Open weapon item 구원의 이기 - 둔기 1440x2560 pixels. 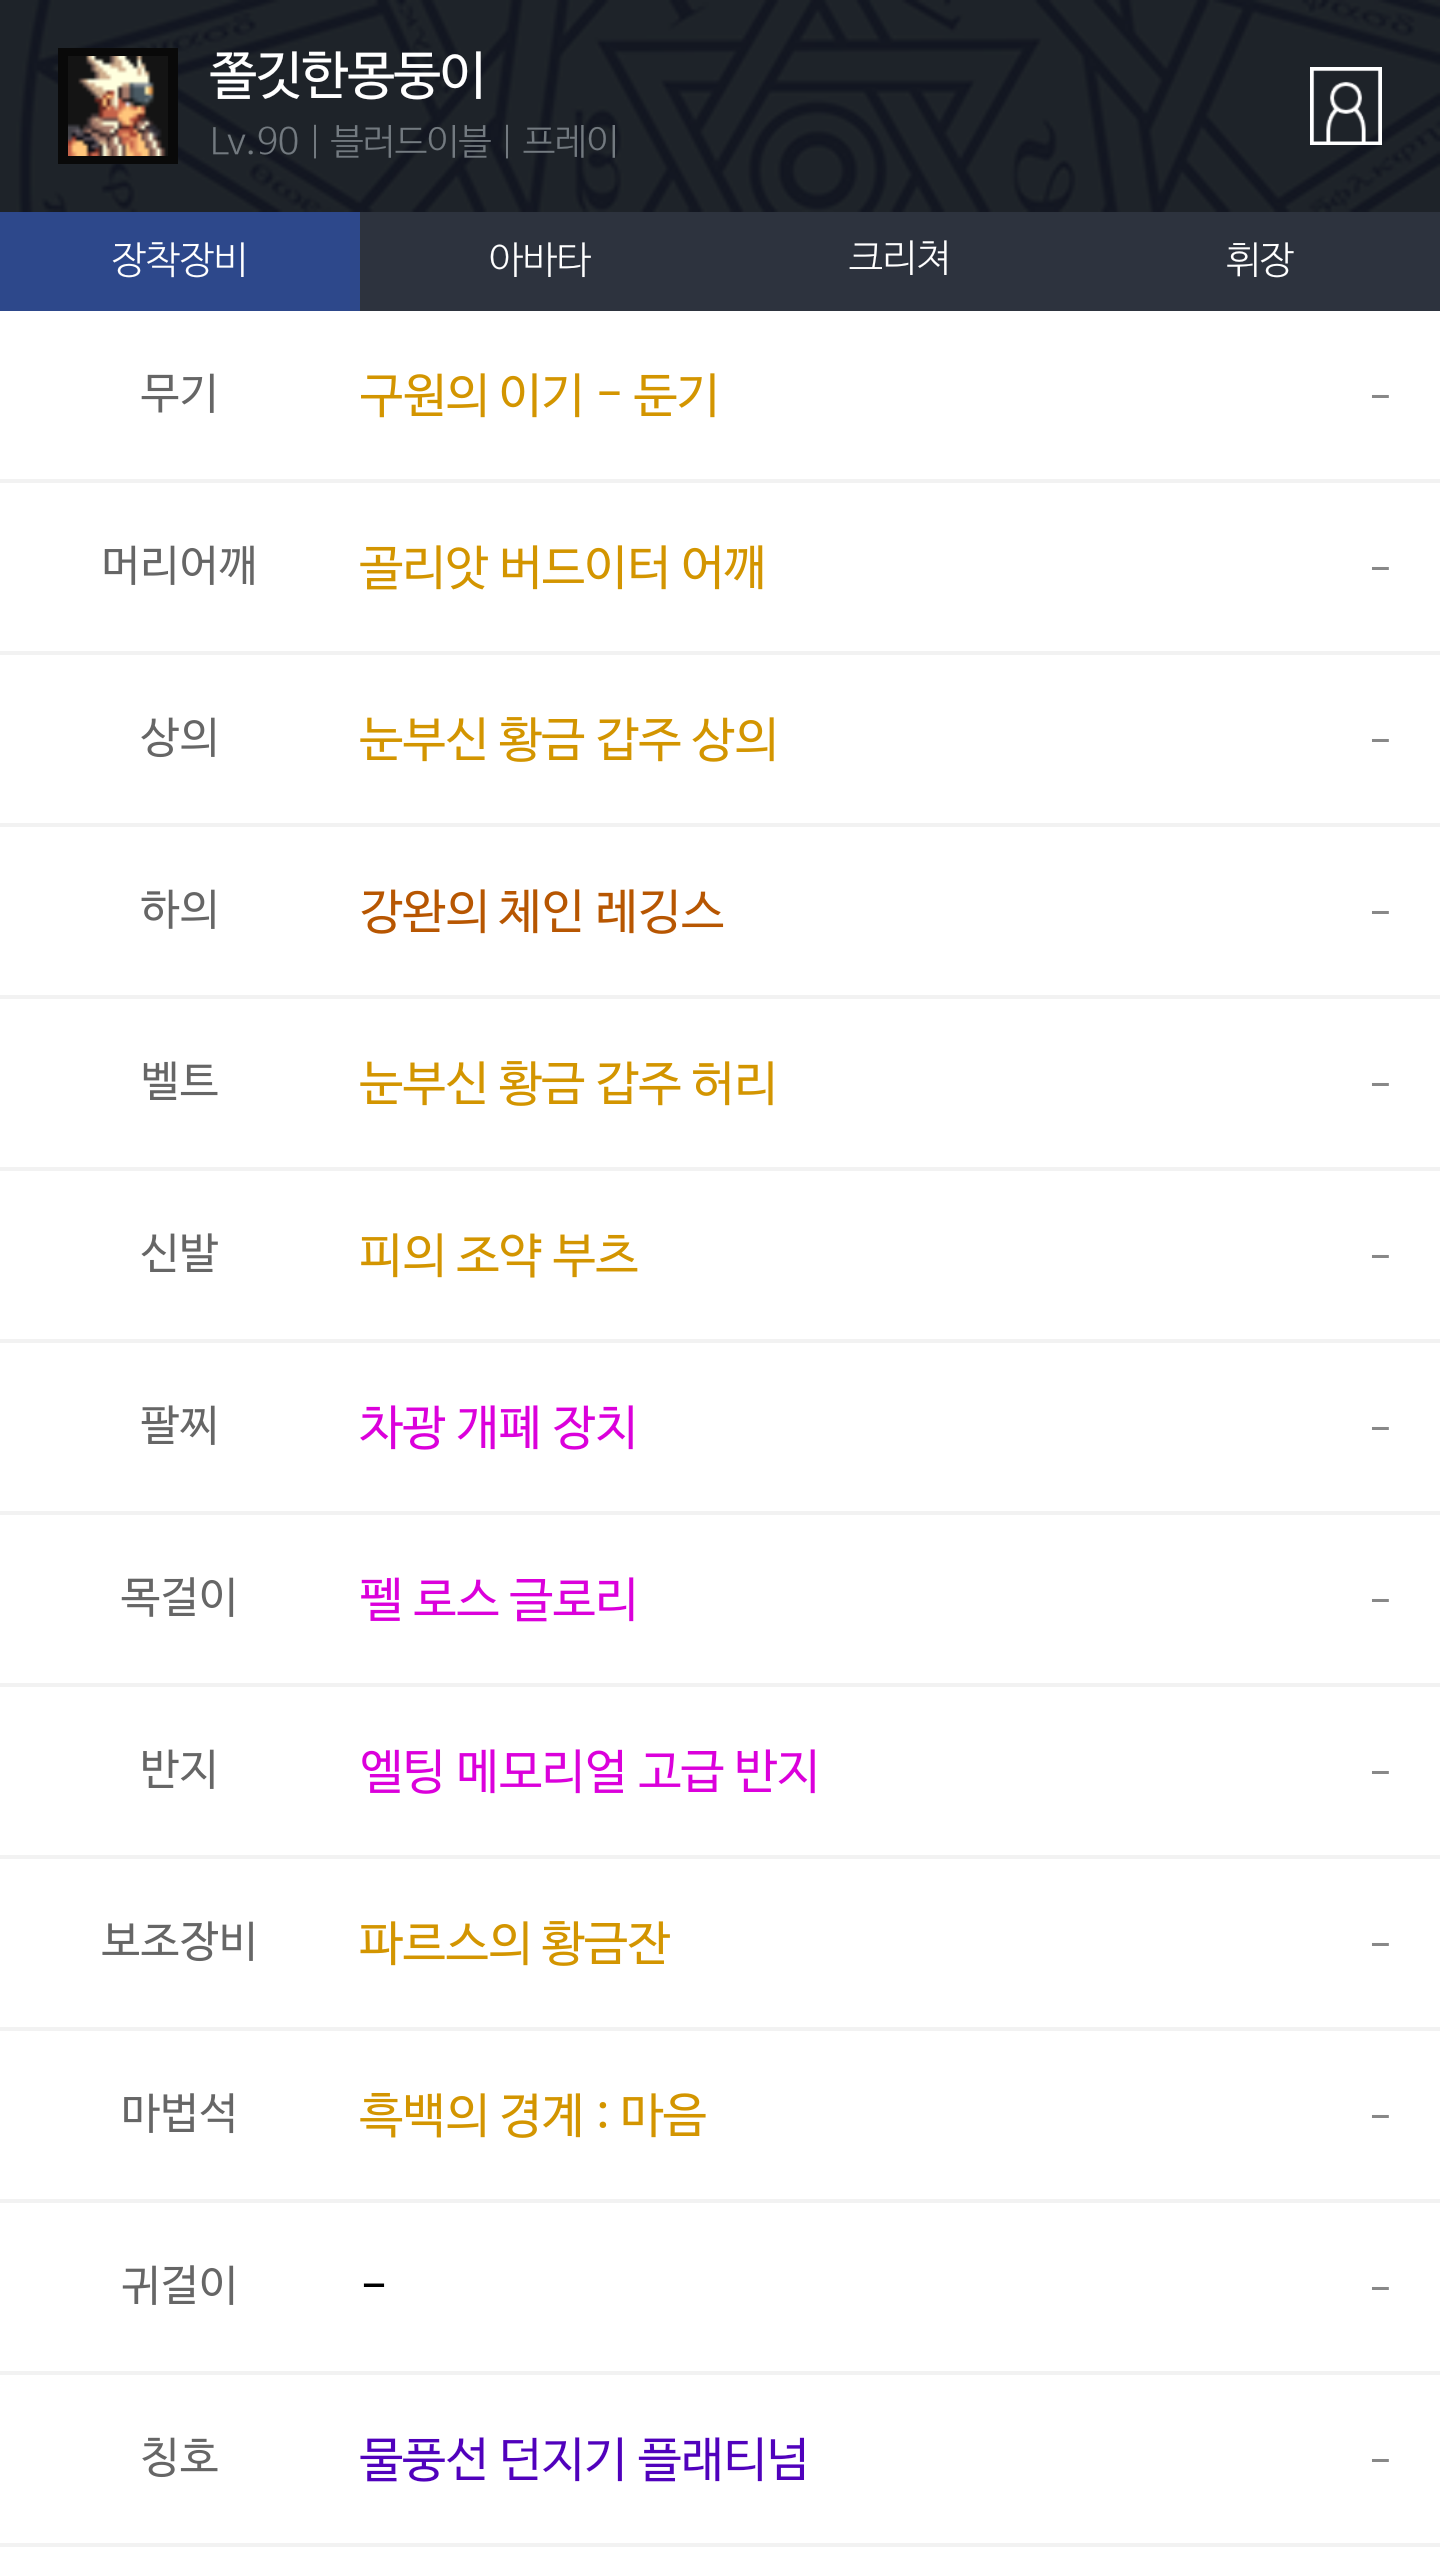coord(539,395)
